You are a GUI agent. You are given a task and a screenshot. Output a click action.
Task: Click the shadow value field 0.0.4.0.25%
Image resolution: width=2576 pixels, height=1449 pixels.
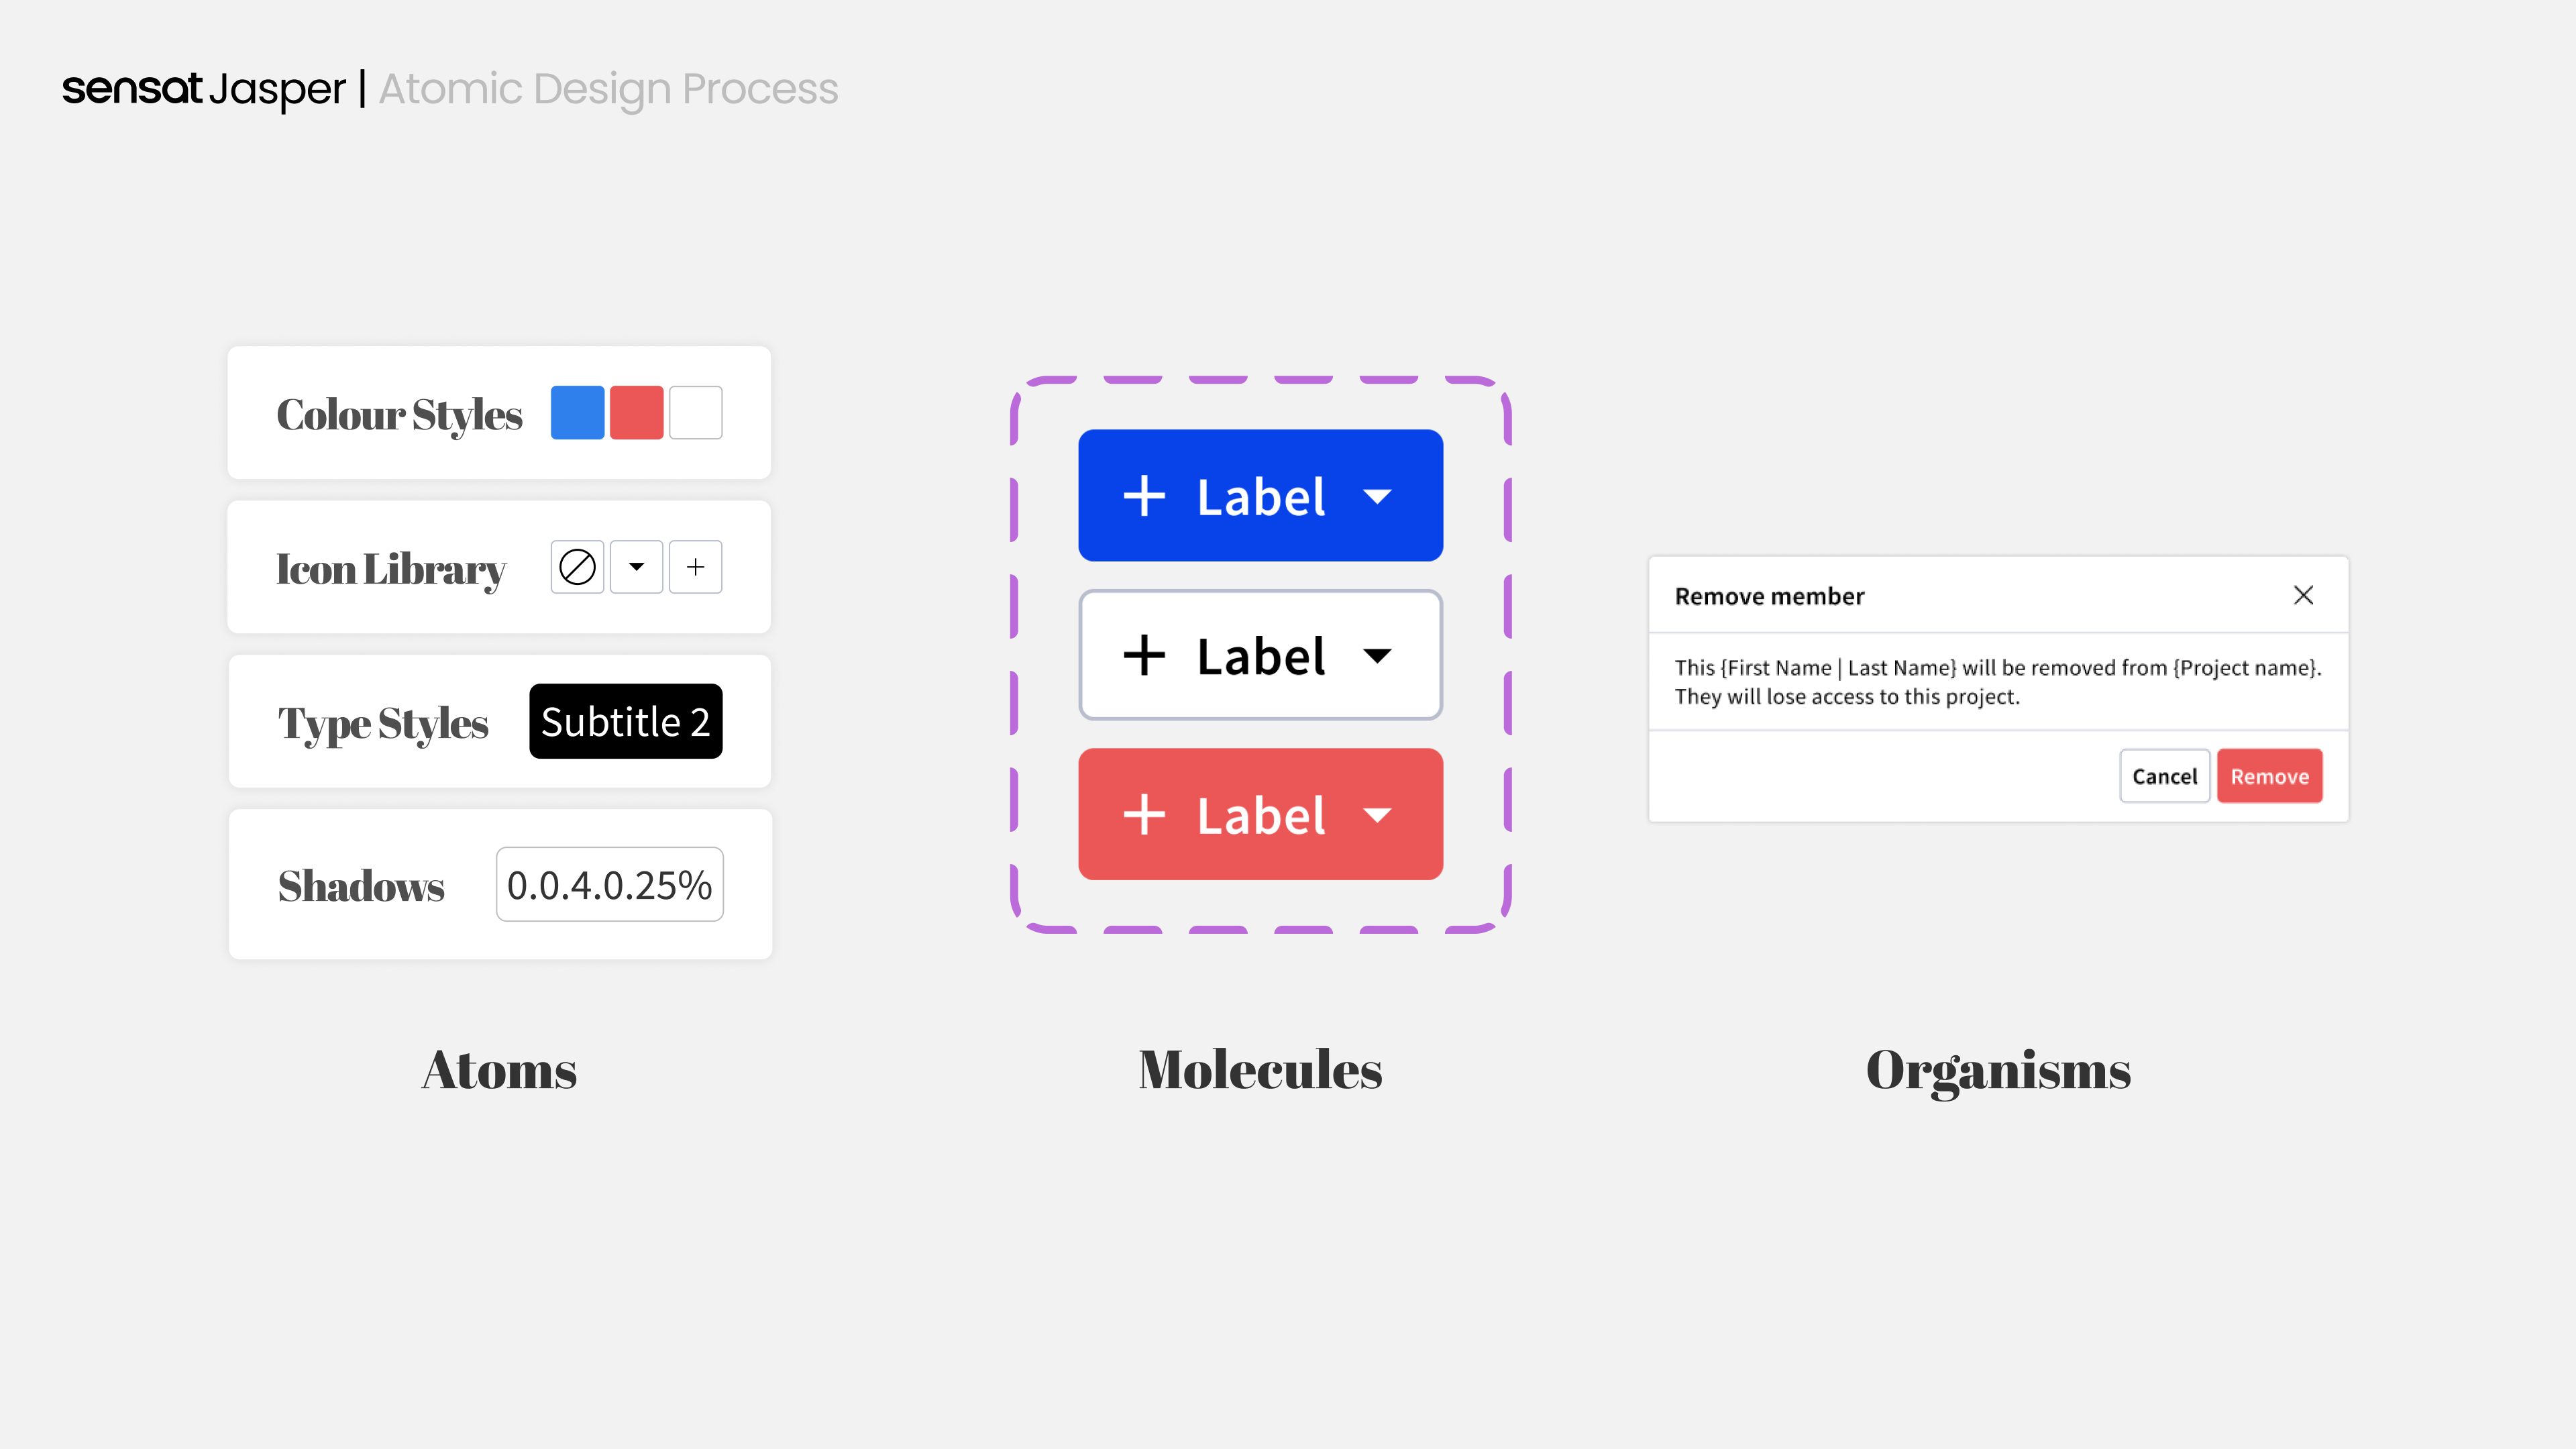point(610,884)
